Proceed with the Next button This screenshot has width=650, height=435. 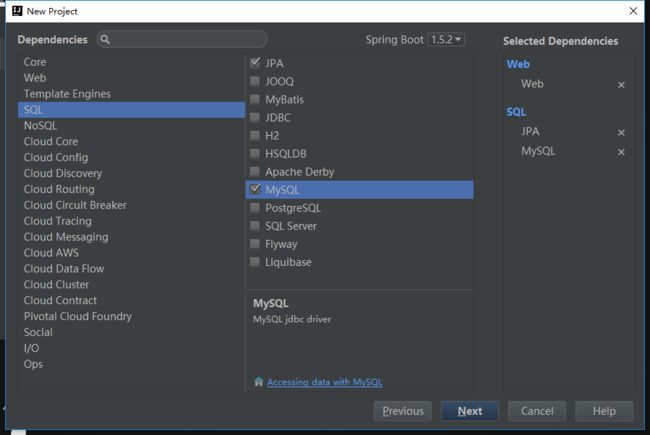tap(470, 411)
